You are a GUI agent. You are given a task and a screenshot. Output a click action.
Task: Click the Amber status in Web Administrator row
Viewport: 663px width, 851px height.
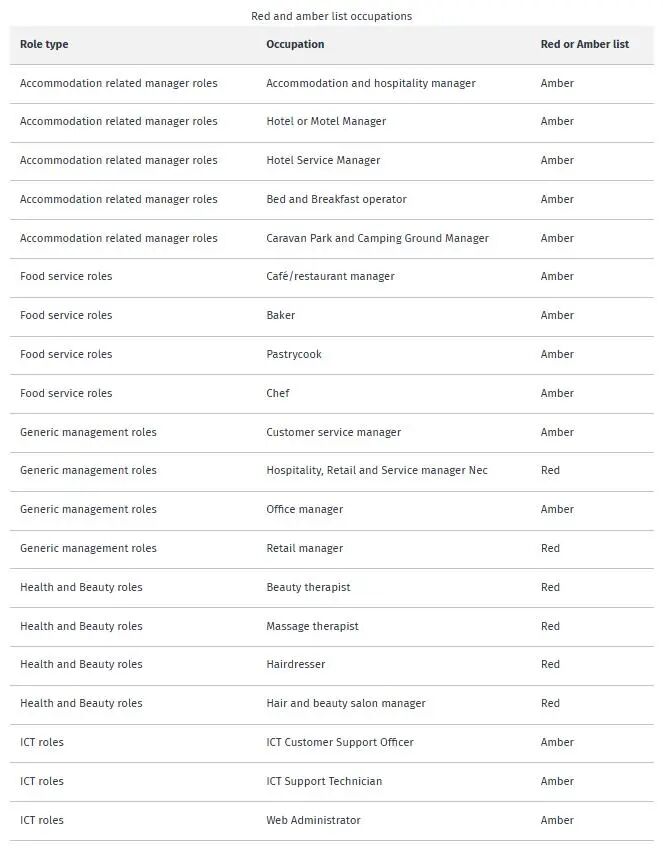pyautogui.click(x=557, y=820)
